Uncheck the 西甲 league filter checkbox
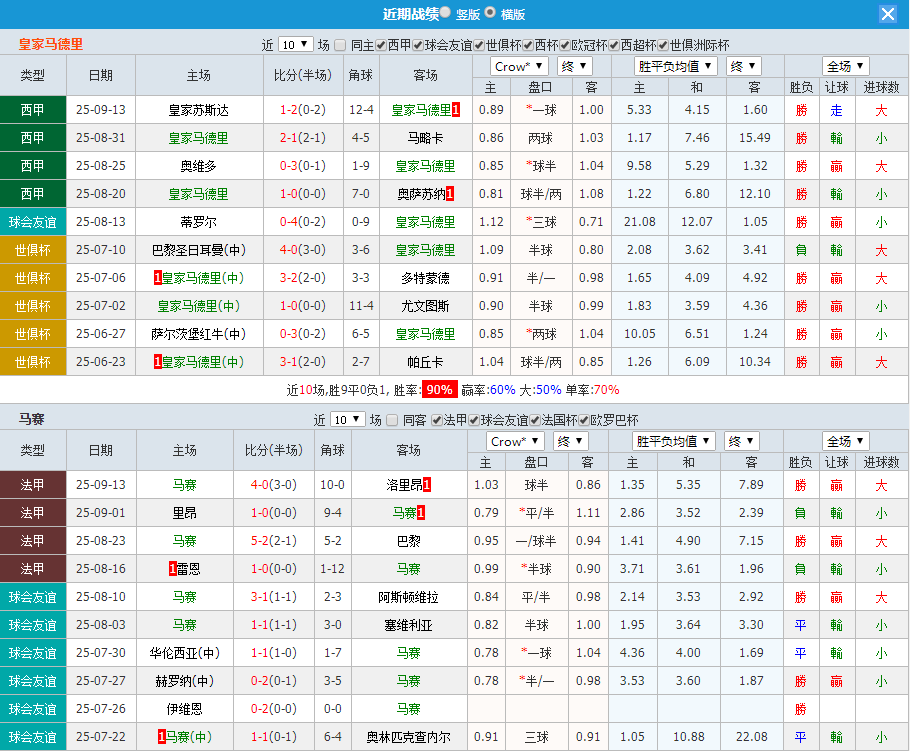 [379, 45]
